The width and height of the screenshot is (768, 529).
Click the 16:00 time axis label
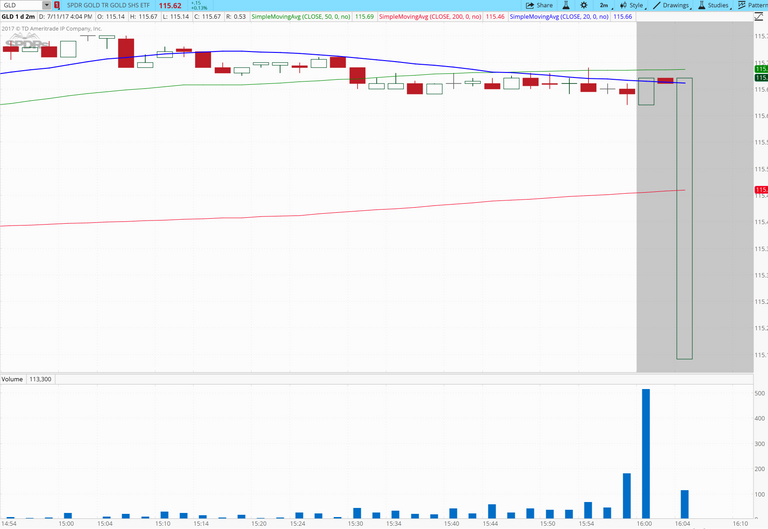coord(644,524)
